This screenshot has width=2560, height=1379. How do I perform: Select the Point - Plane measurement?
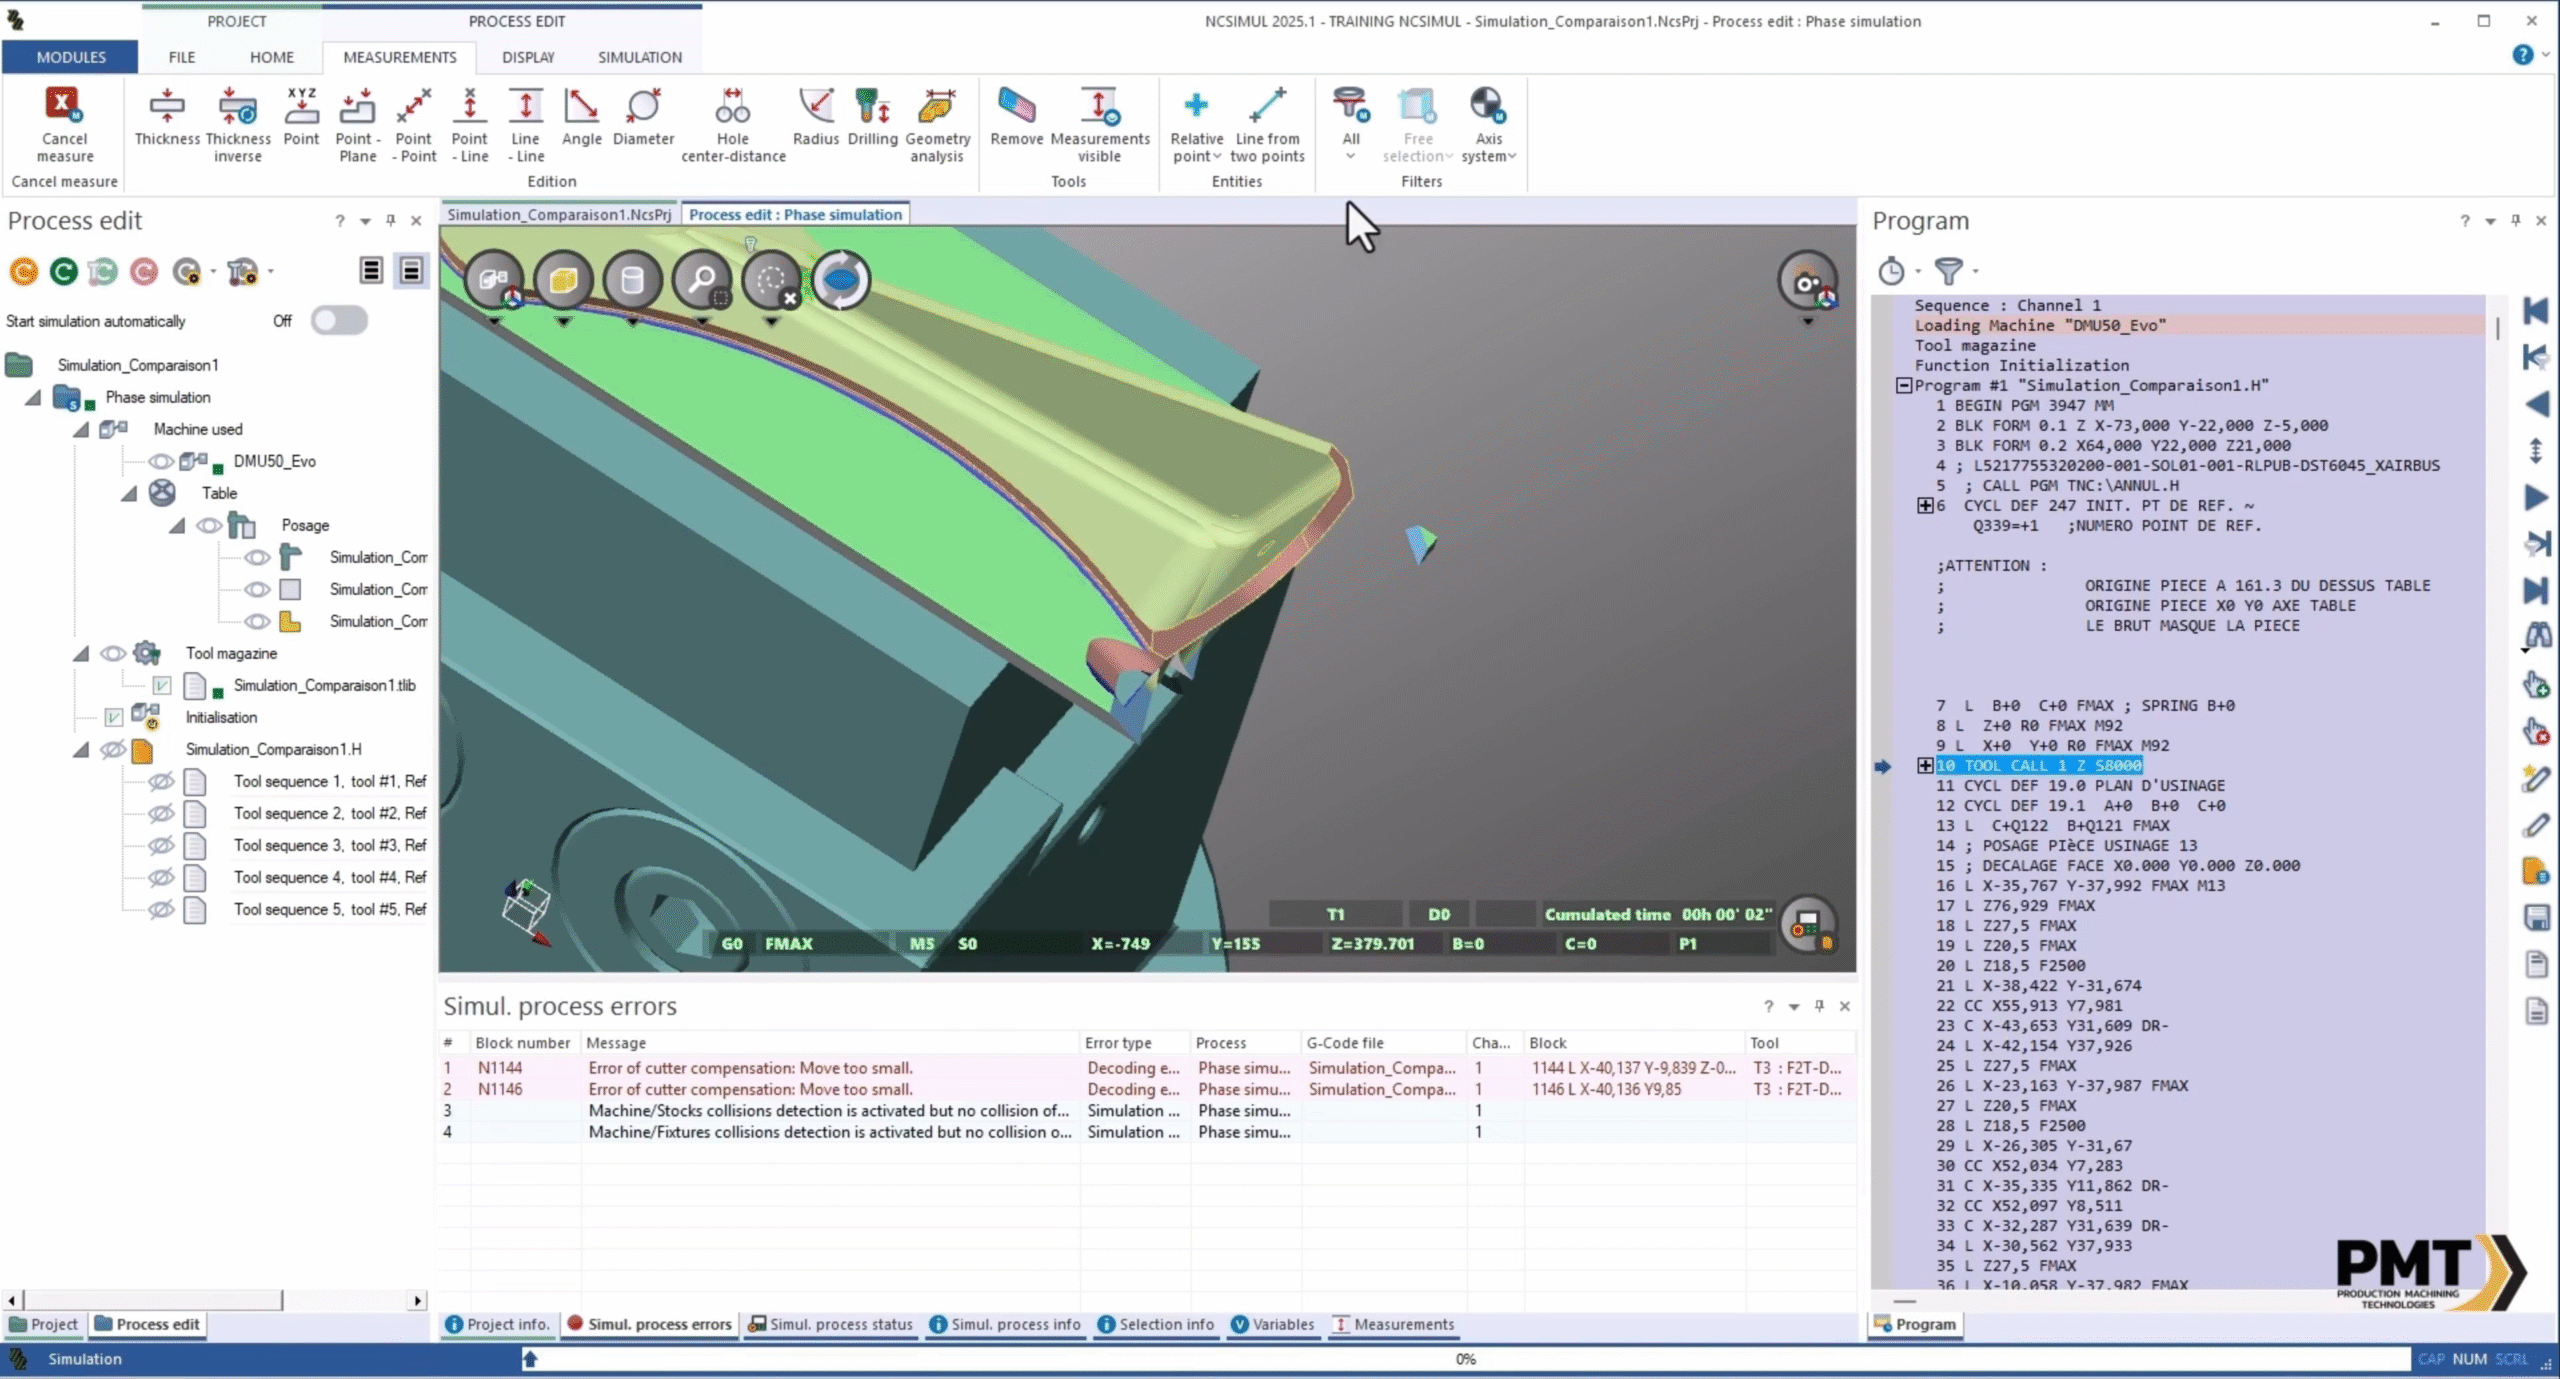point(357,124)
